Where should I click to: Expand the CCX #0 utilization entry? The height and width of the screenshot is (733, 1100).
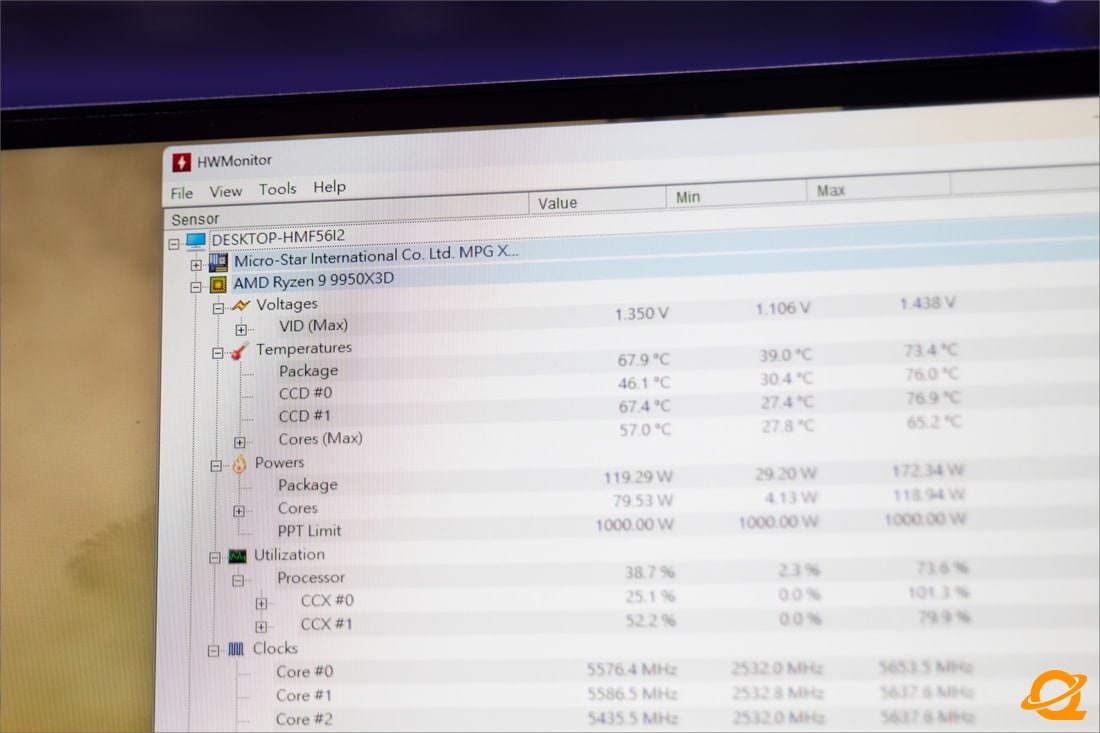(x=261, y=604)
